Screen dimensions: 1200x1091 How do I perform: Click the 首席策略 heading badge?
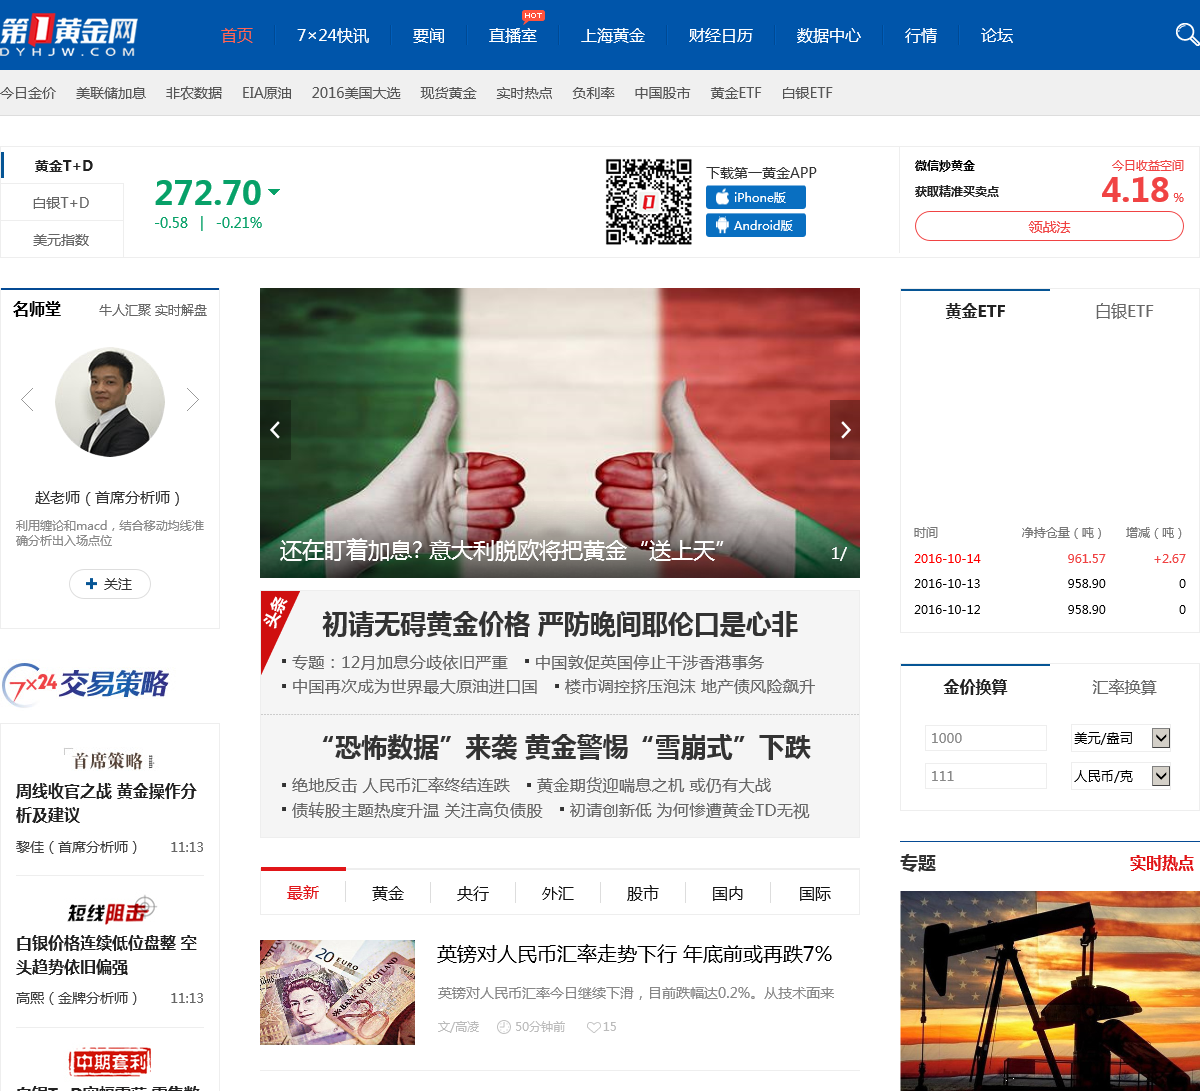click(108, 759)
